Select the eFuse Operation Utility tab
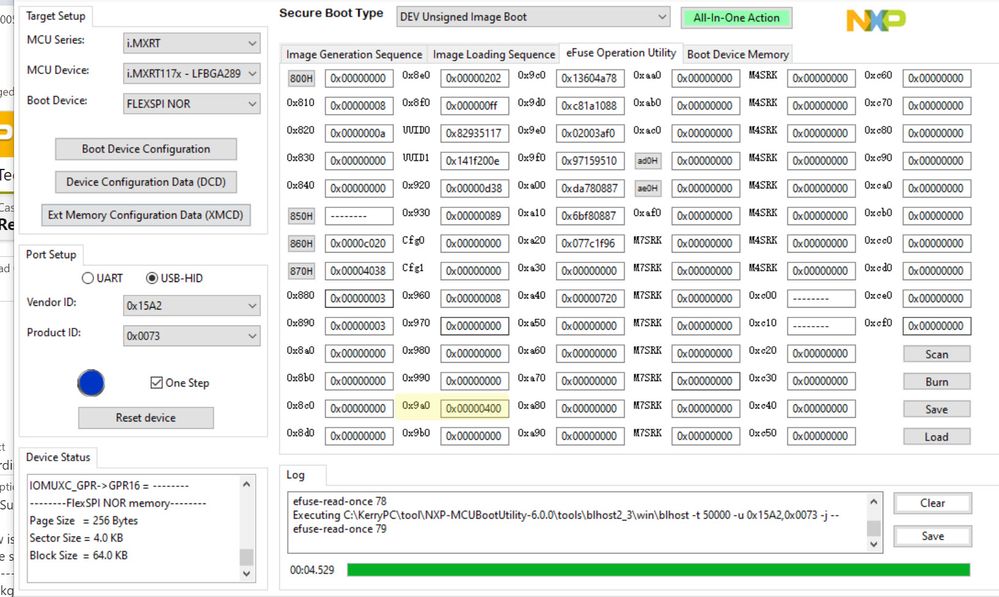Image resolution: width=999 pixels, height=597 pixels. [x=621, y=52]
